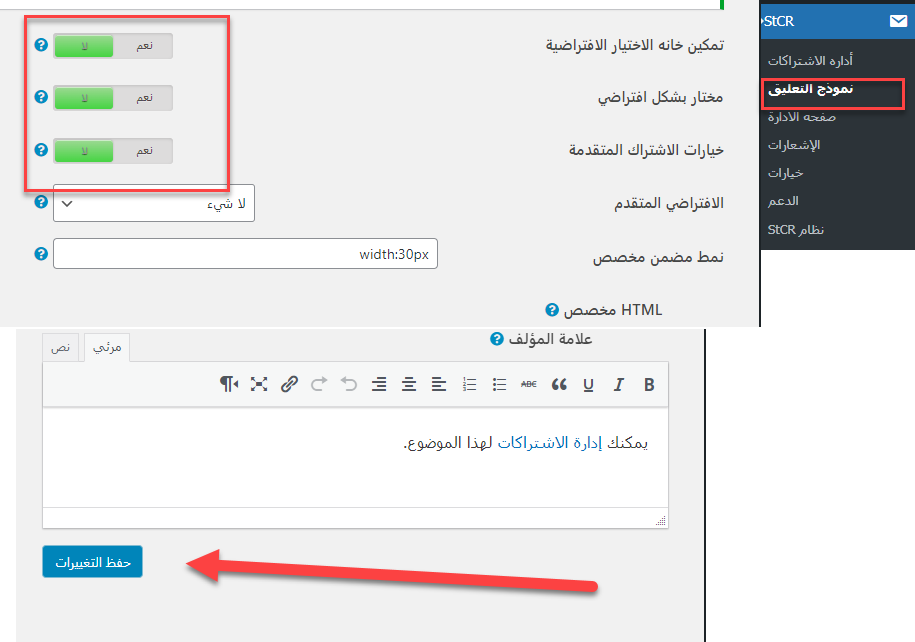Image resolution: width=915 pixels, height=642 pixels.
Task: Center align text in the editor
Action: [409, 384]
